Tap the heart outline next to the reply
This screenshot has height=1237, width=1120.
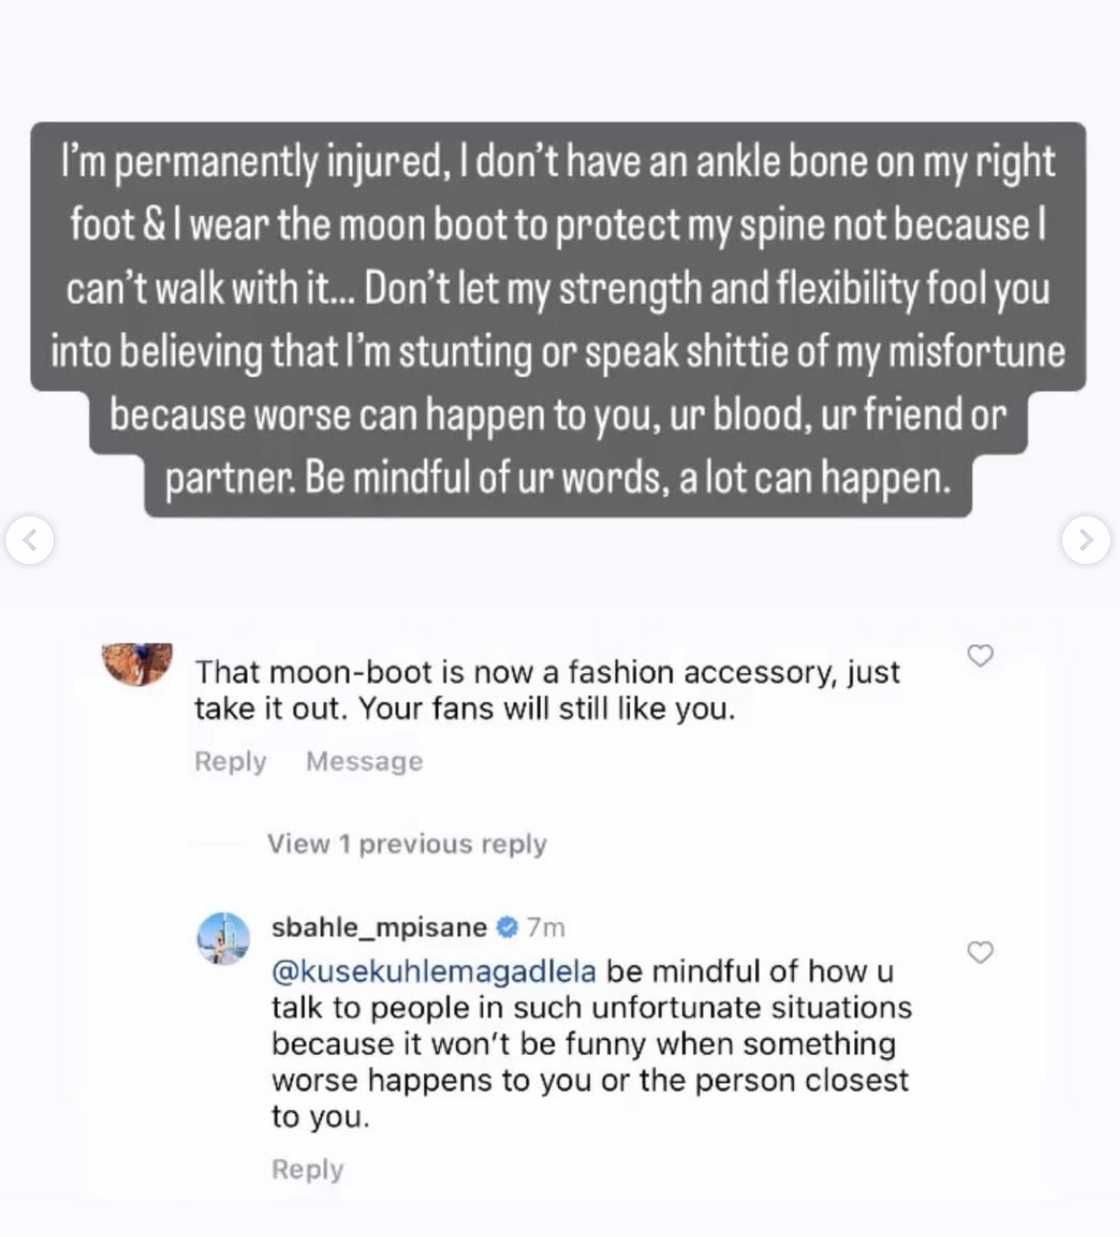pyautogui.click(x=980, y=954)
